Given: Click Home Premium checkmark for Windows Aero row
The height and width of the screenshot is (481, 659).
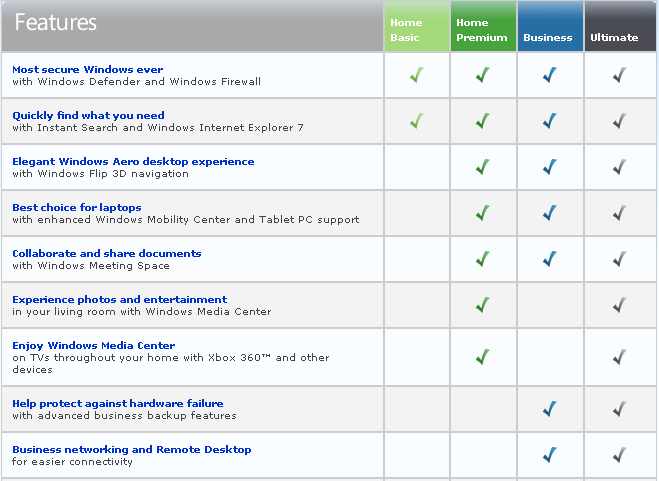Looking at the screenshot, I should [482, 167].
